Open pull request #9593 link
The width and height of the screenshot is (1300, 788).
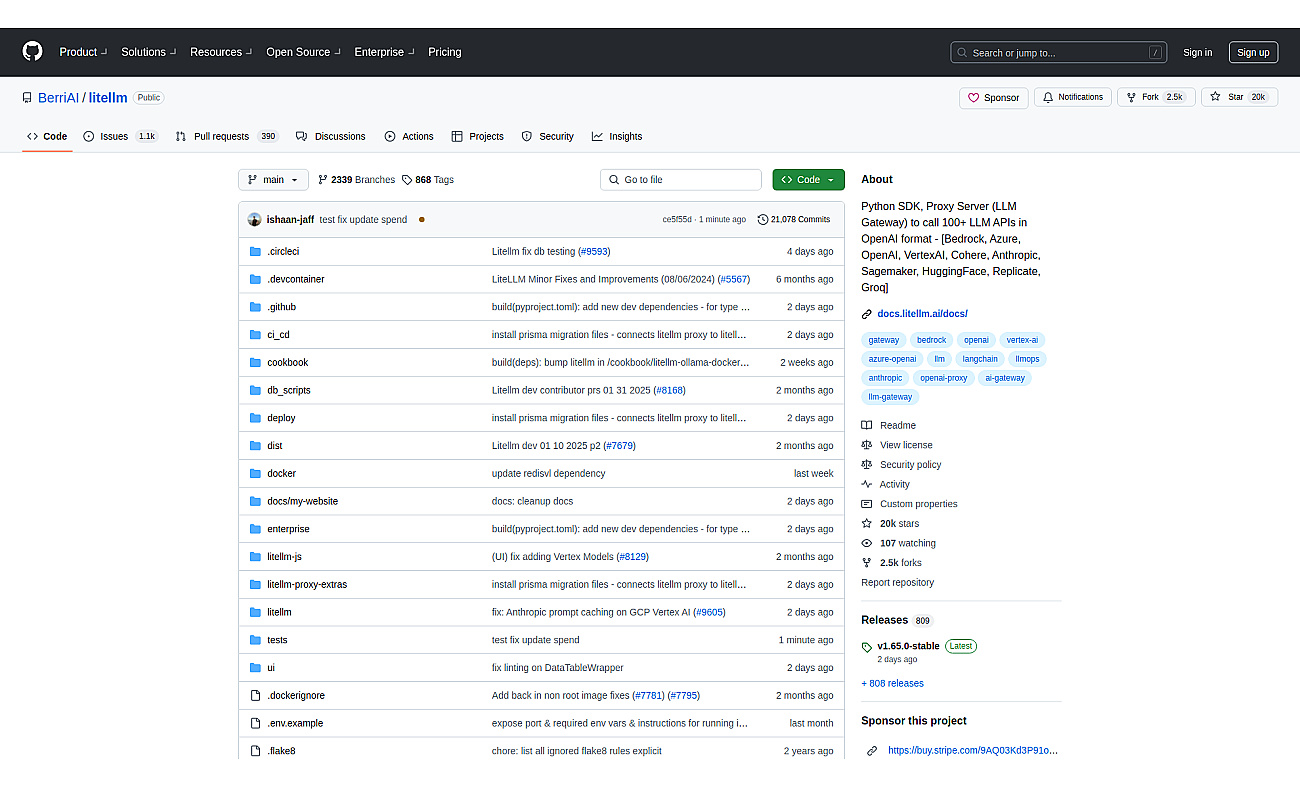(594, 251)
